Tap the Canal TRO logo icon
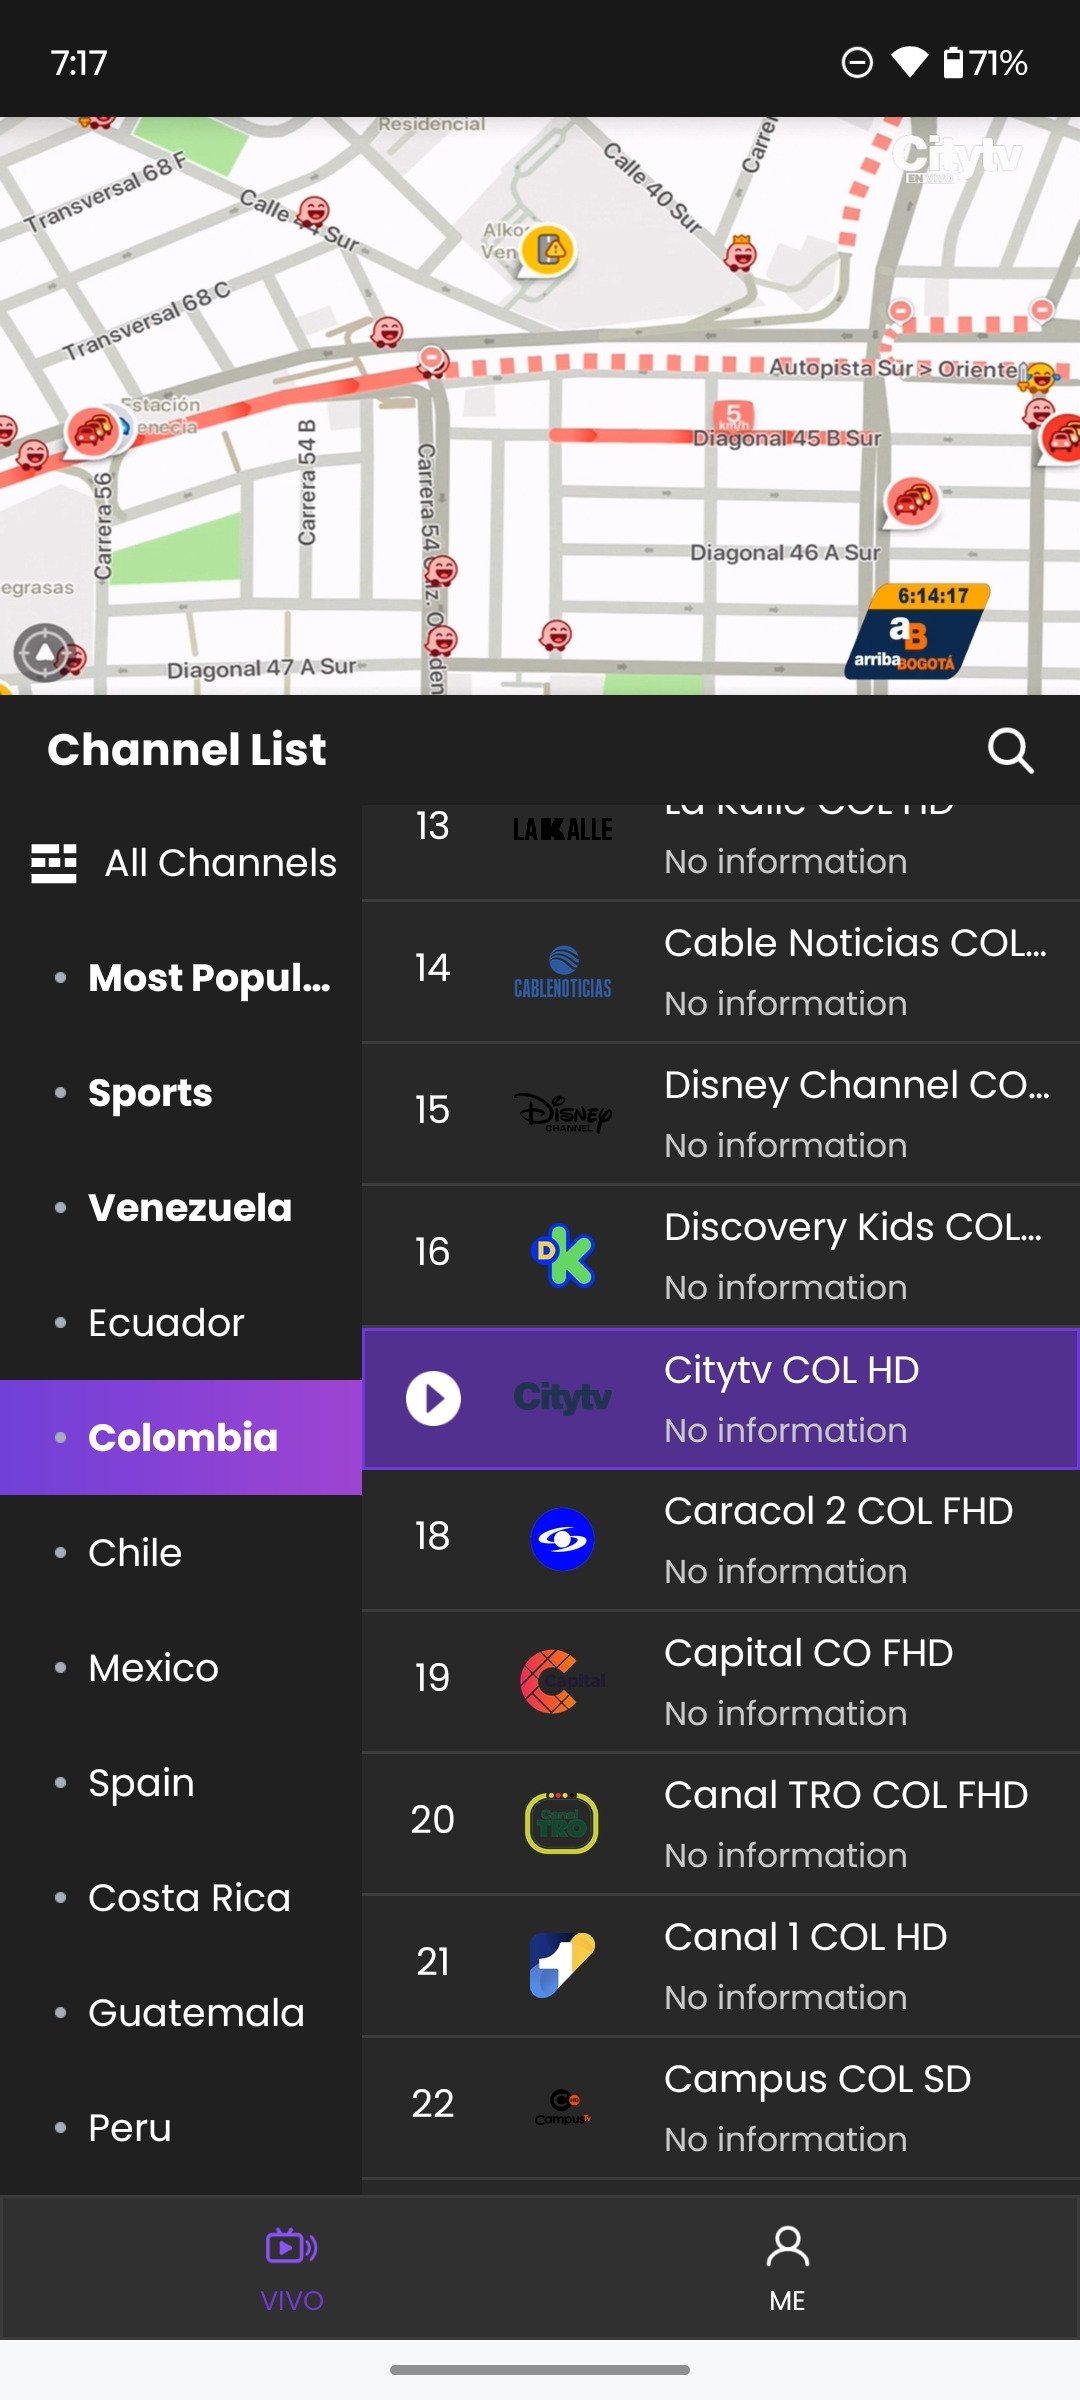The image size is (1080, 2400). click(x=562, y=1822)
